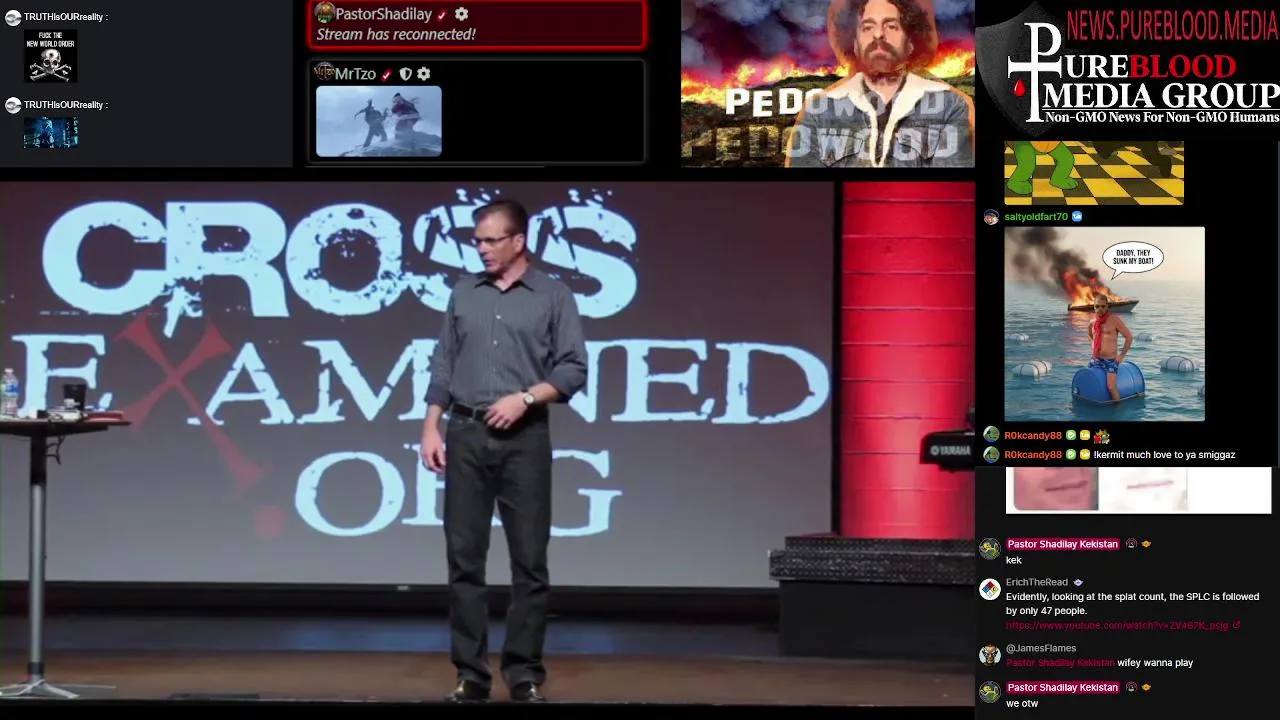
Task: Click ErichTheRead's avatar
Action: (x=989, y=589)
